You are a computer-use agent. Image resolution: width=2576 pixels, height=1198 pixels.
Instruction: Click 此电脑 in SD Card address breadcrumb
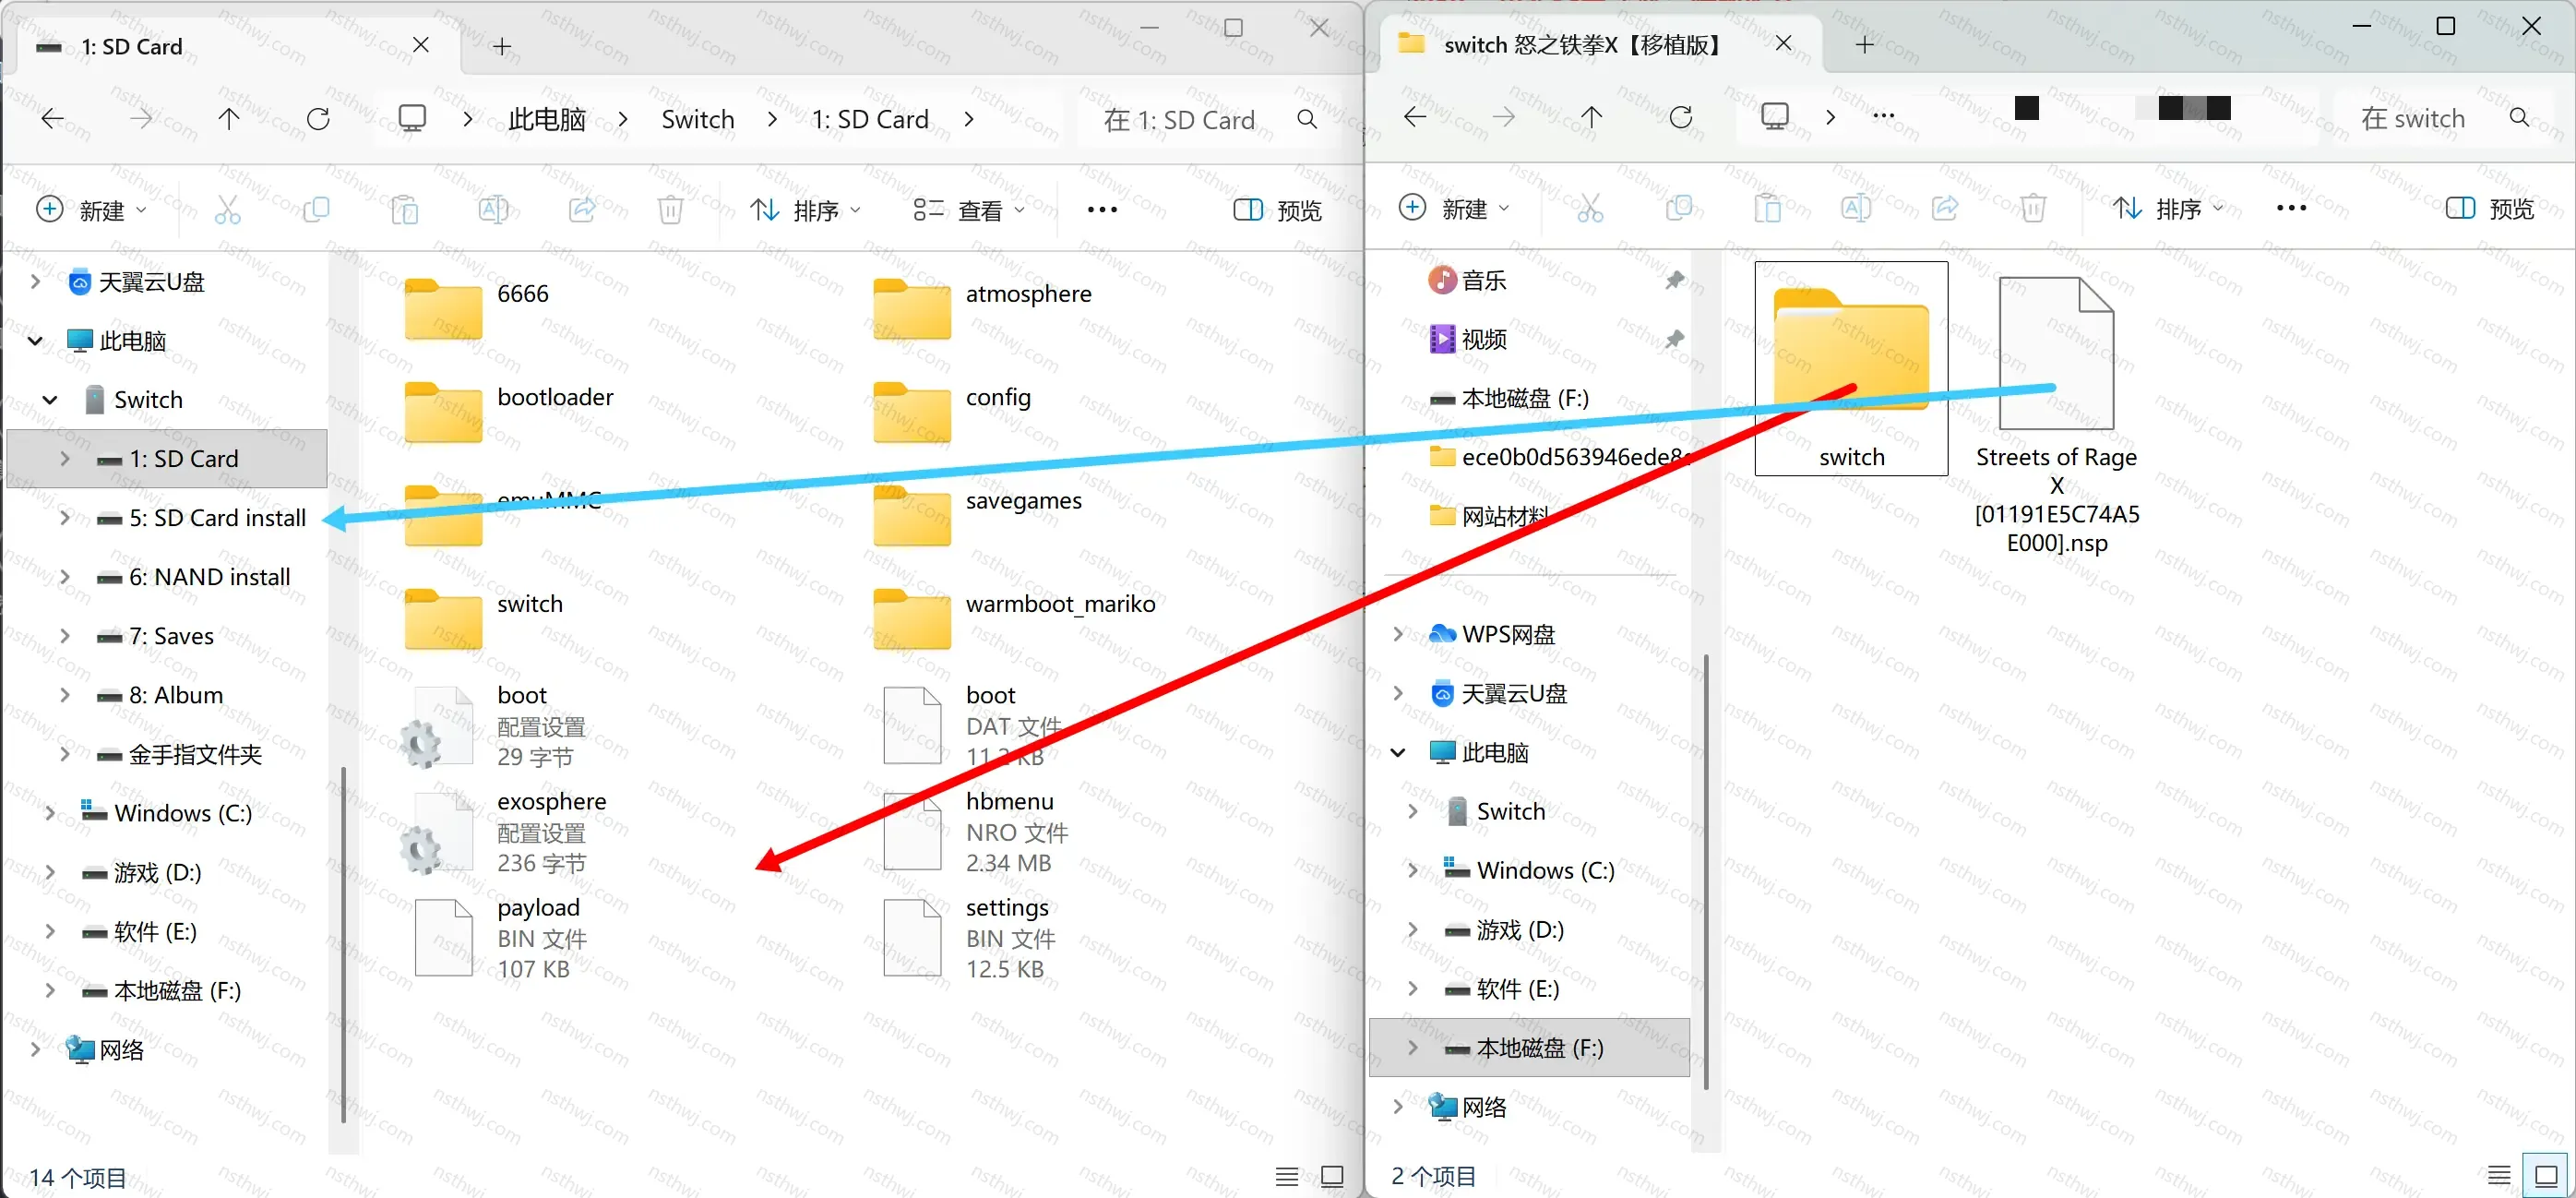pos(547,120)
